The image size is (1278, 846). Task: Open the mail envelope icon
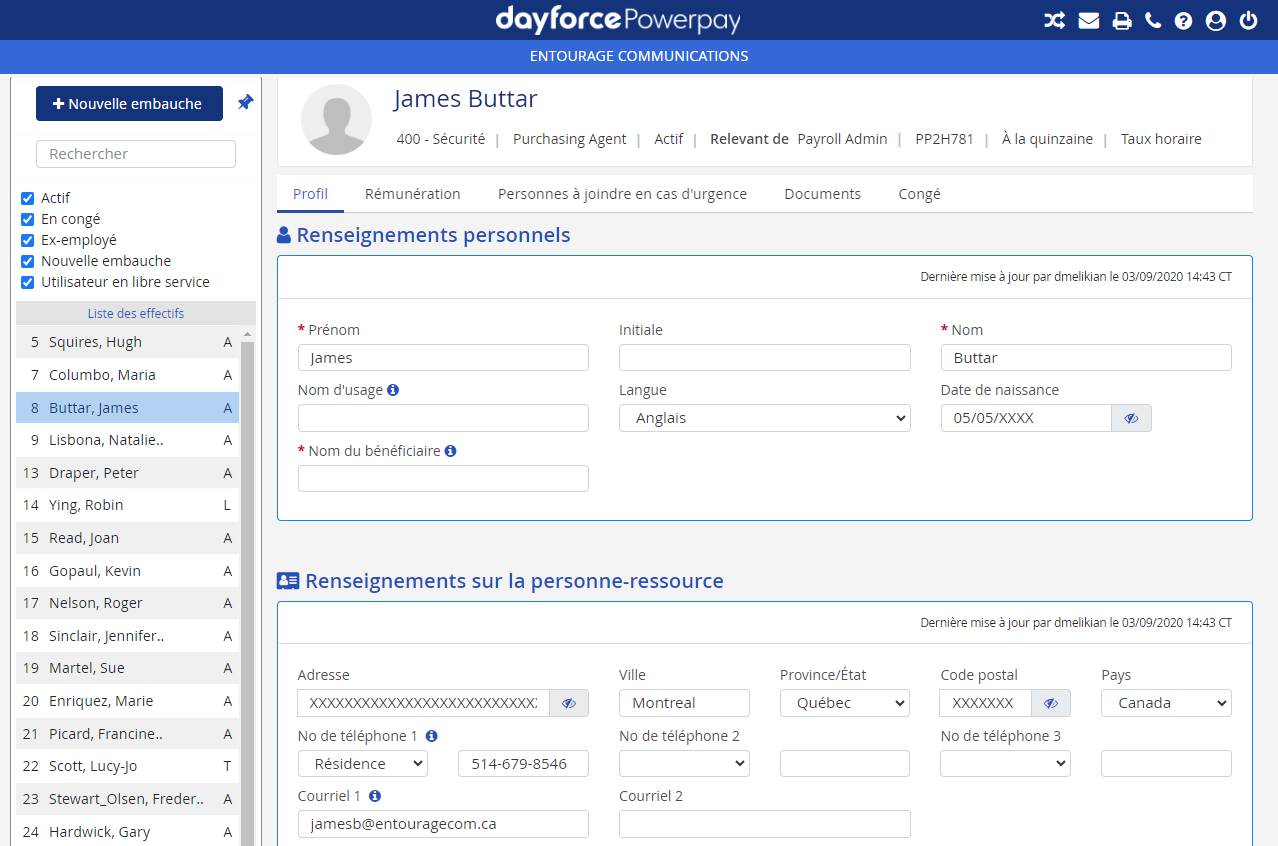pos(1089,20)
